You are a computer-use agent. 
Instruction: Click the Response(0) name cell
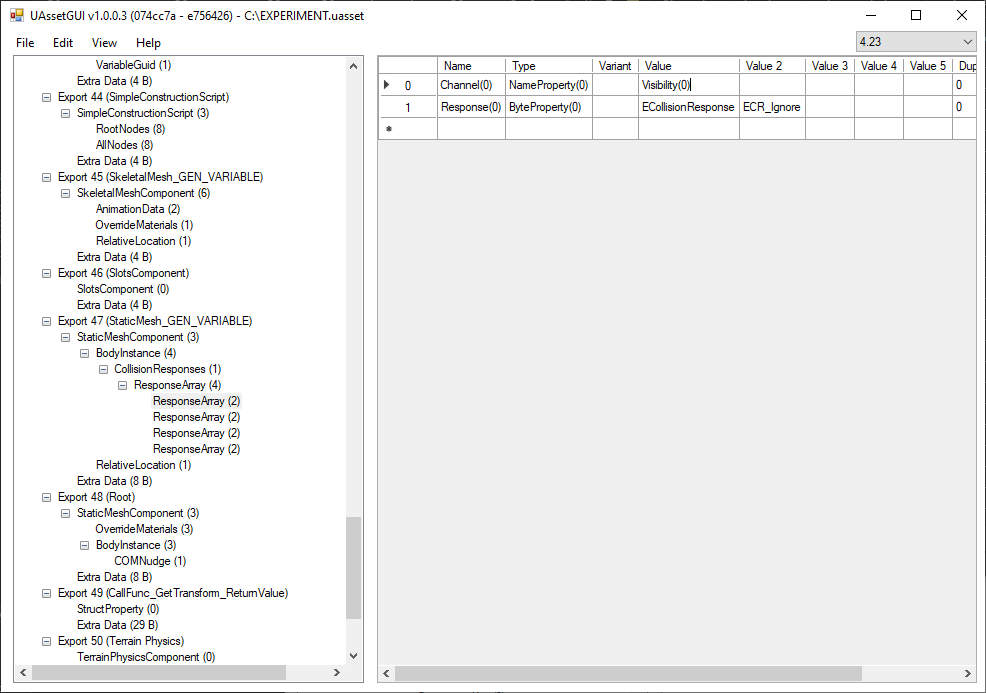pyautogui.click(x=471, y=107)
